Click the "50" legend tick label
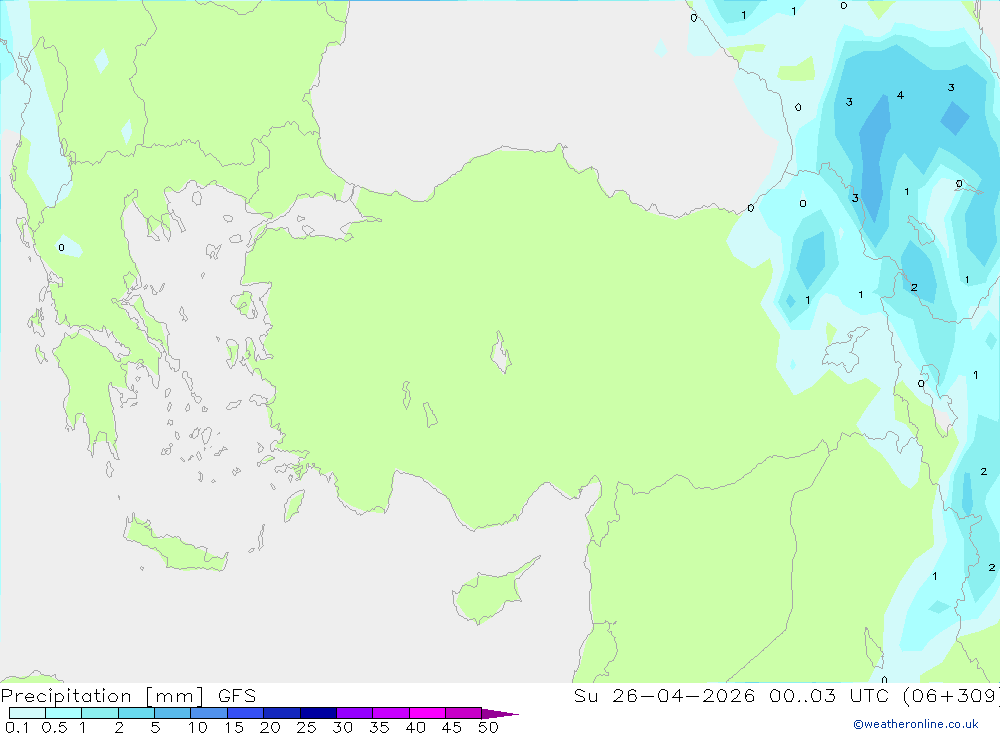The height and width of the screenshot is (733, 1000). 488,727
